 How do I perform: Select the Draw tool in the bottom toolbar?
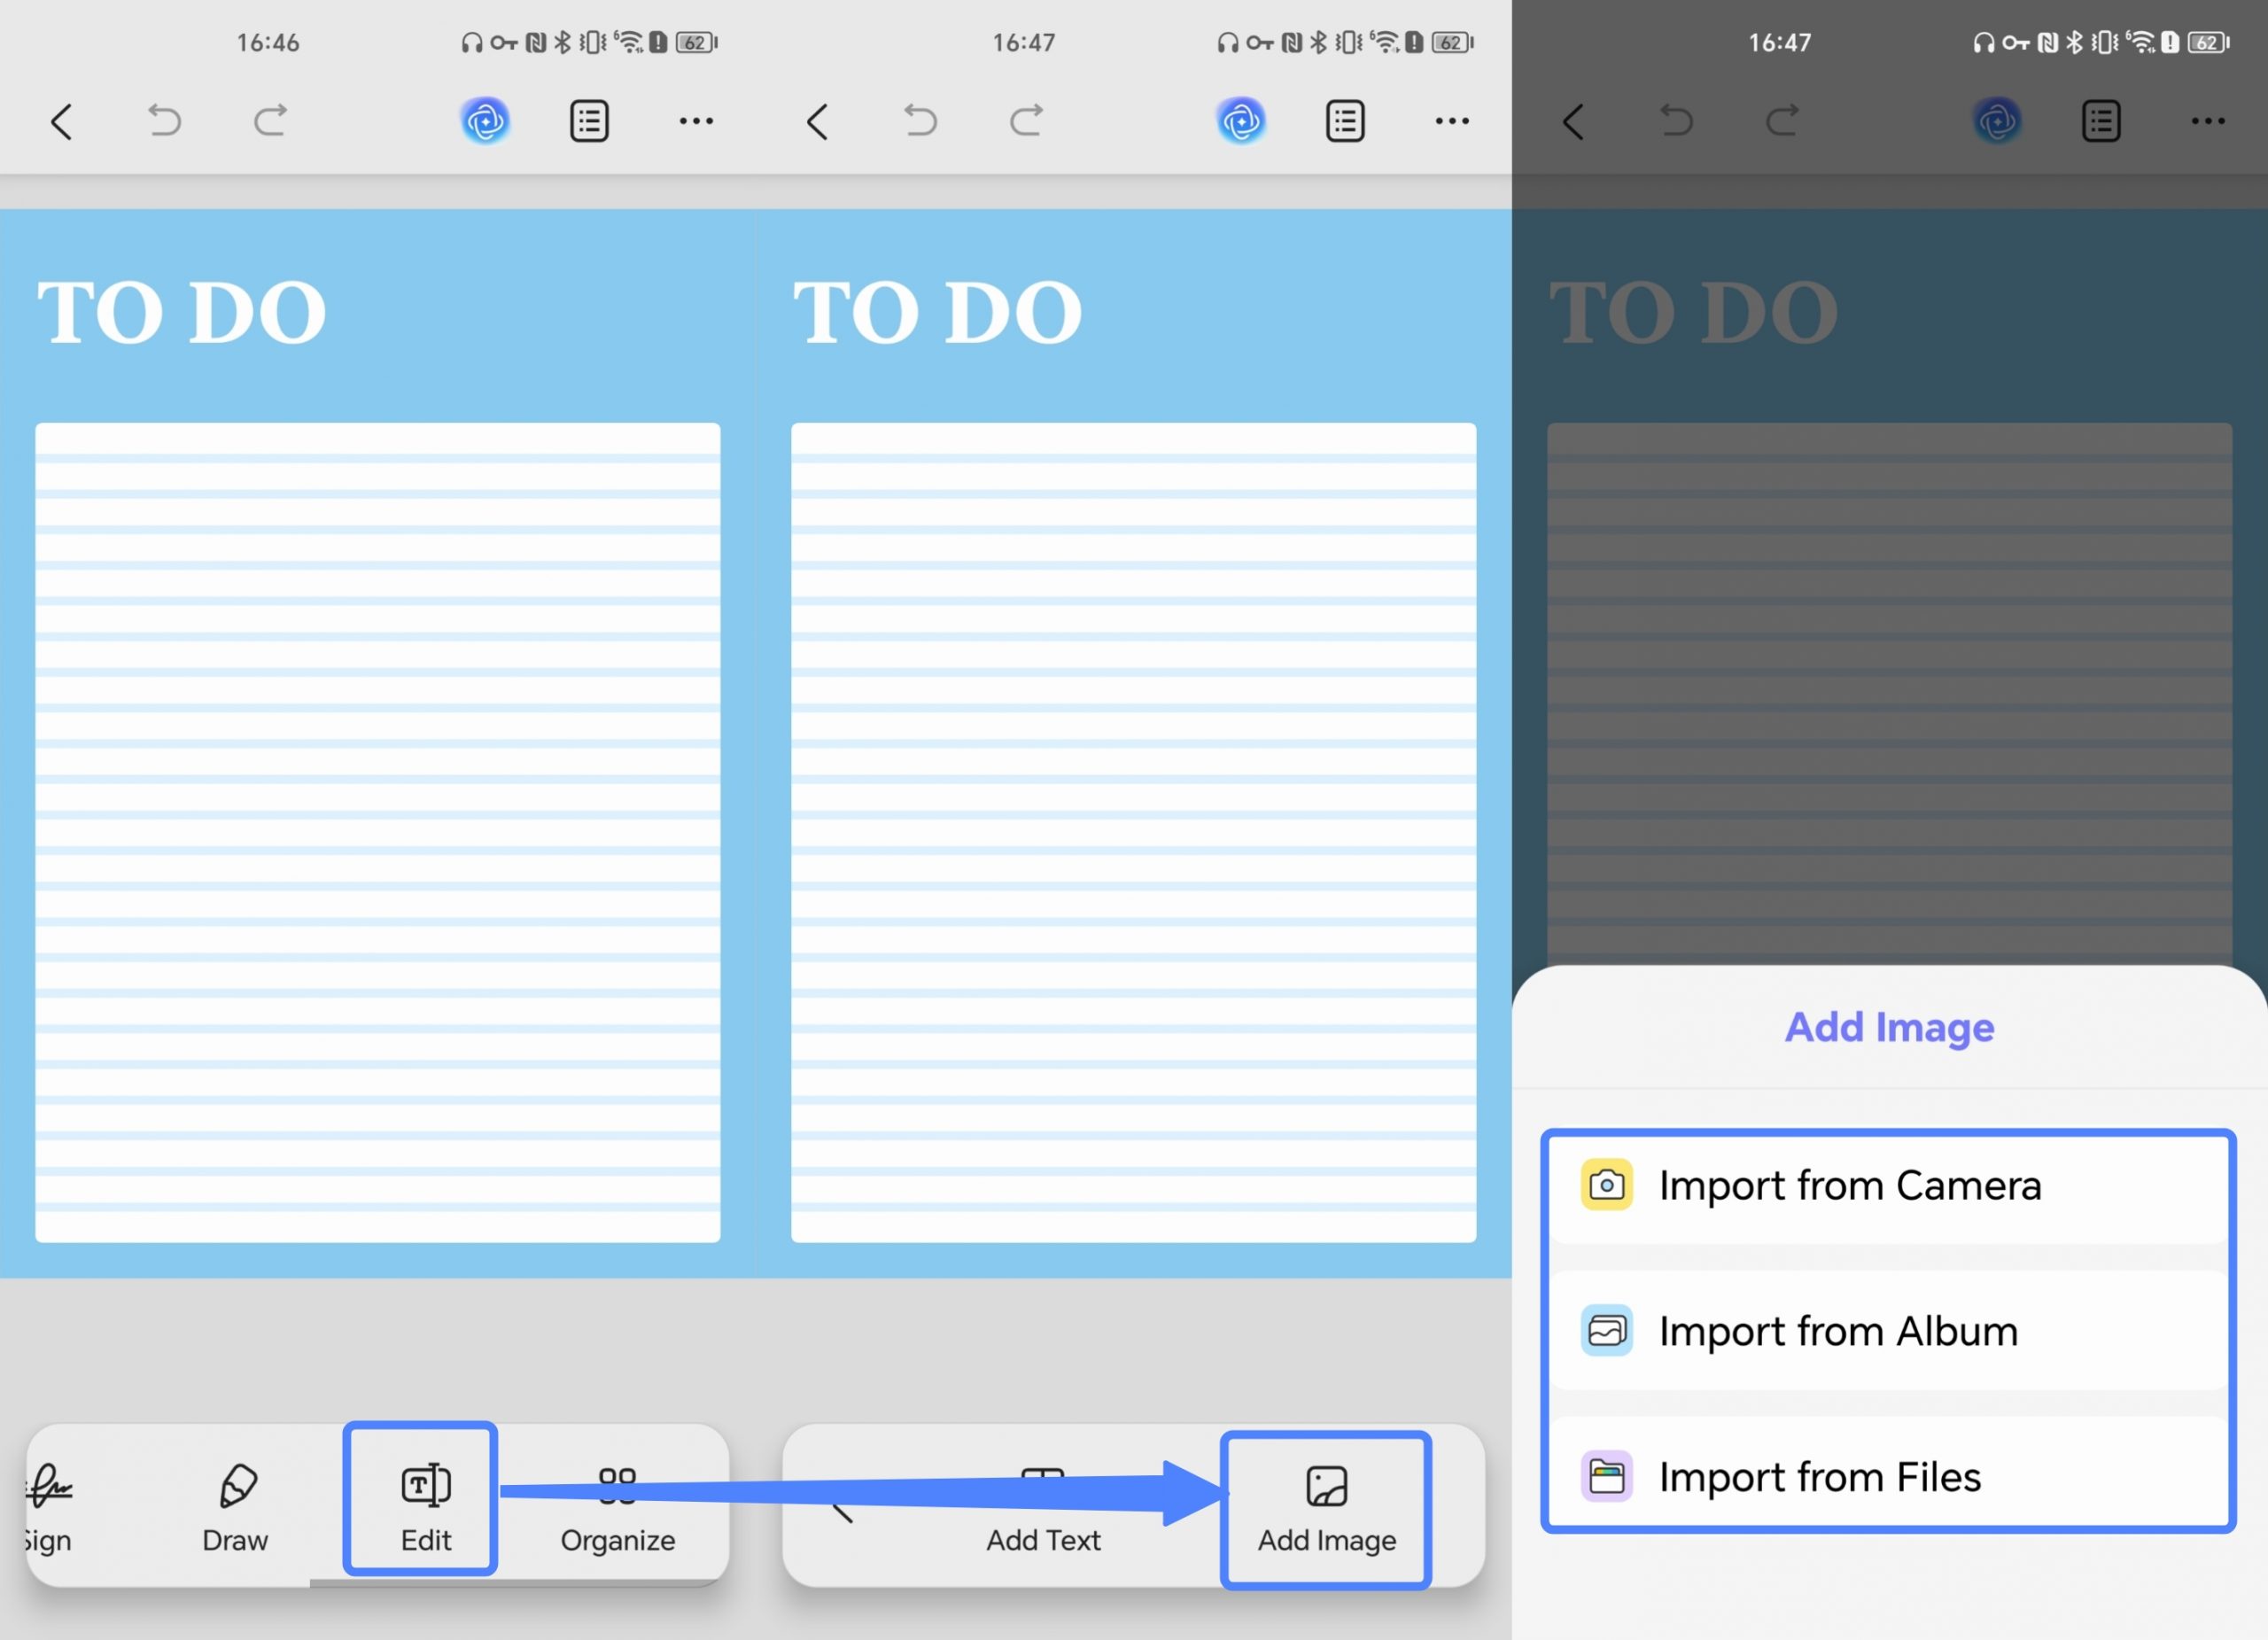tap(236, 1507)
